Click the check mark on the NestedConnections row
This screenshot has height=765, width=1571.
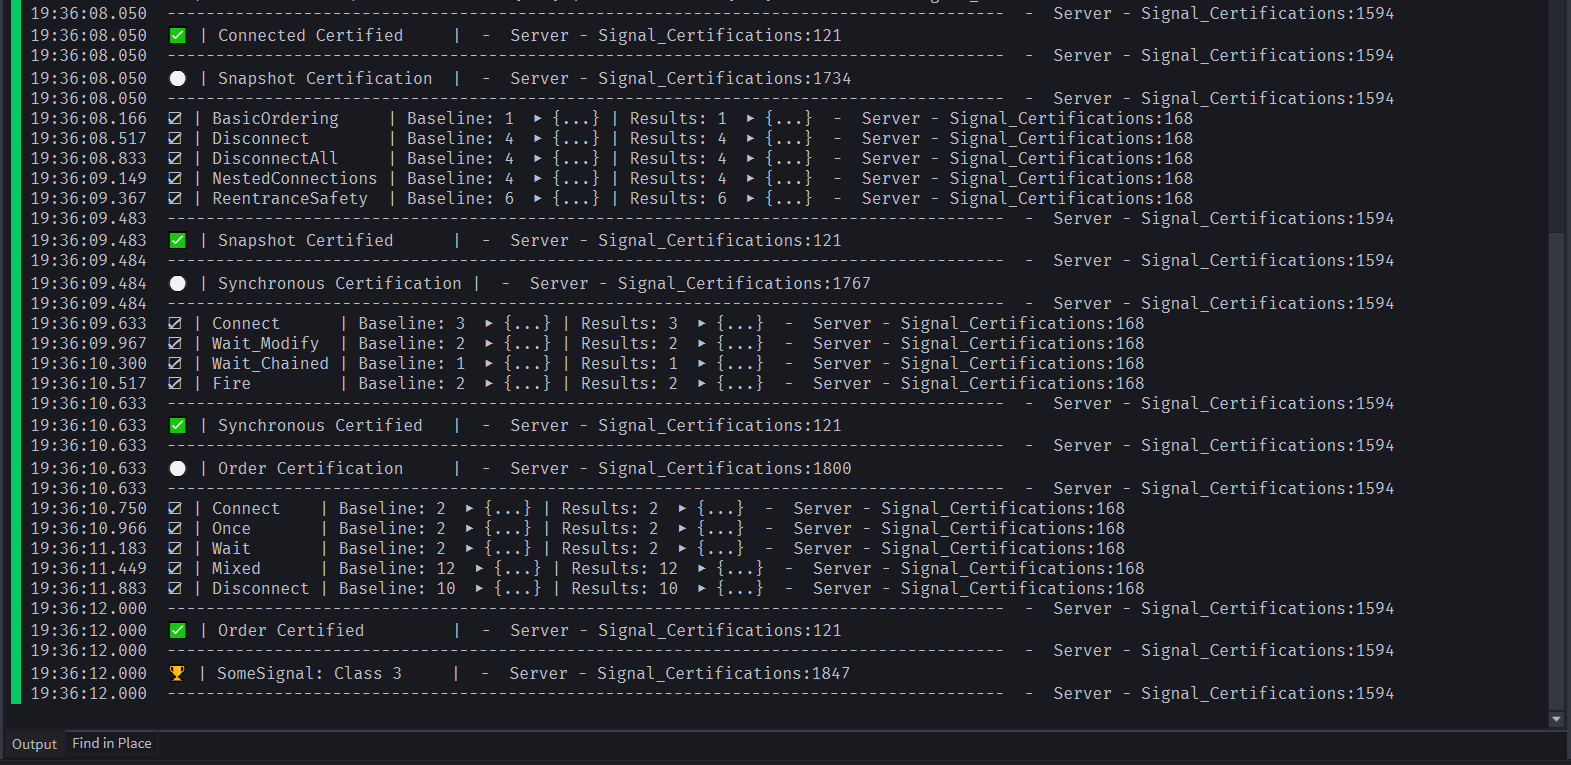point(175,178)
